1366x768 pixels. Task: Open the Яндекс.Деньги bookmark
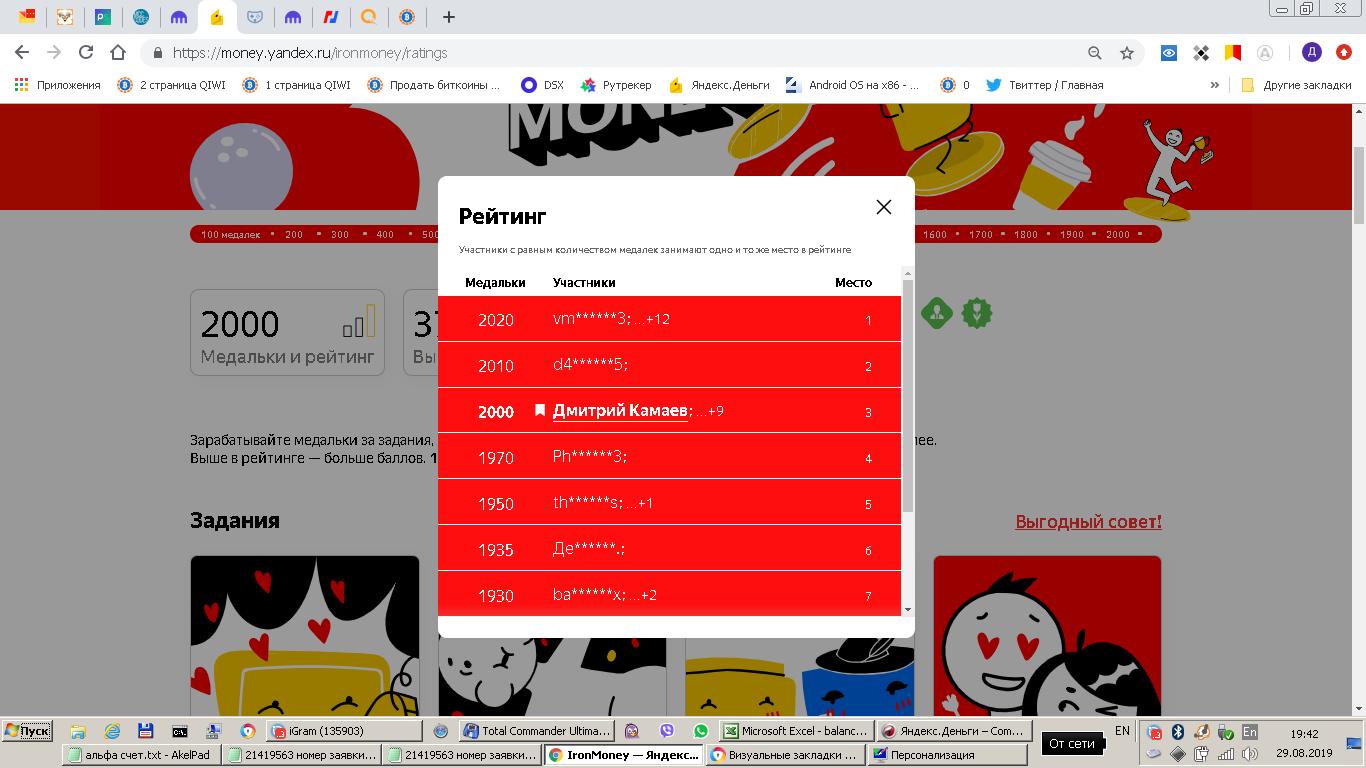(x=719, y=85)
